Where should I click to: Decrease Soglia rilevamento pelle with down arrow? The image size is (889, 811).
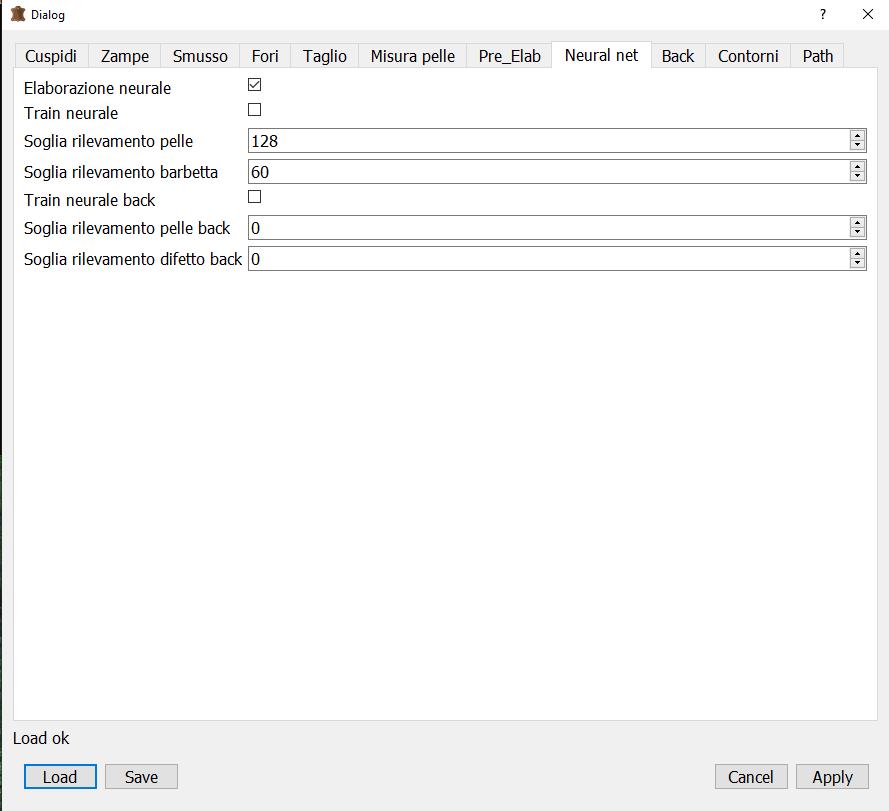[x=857, y=146]
